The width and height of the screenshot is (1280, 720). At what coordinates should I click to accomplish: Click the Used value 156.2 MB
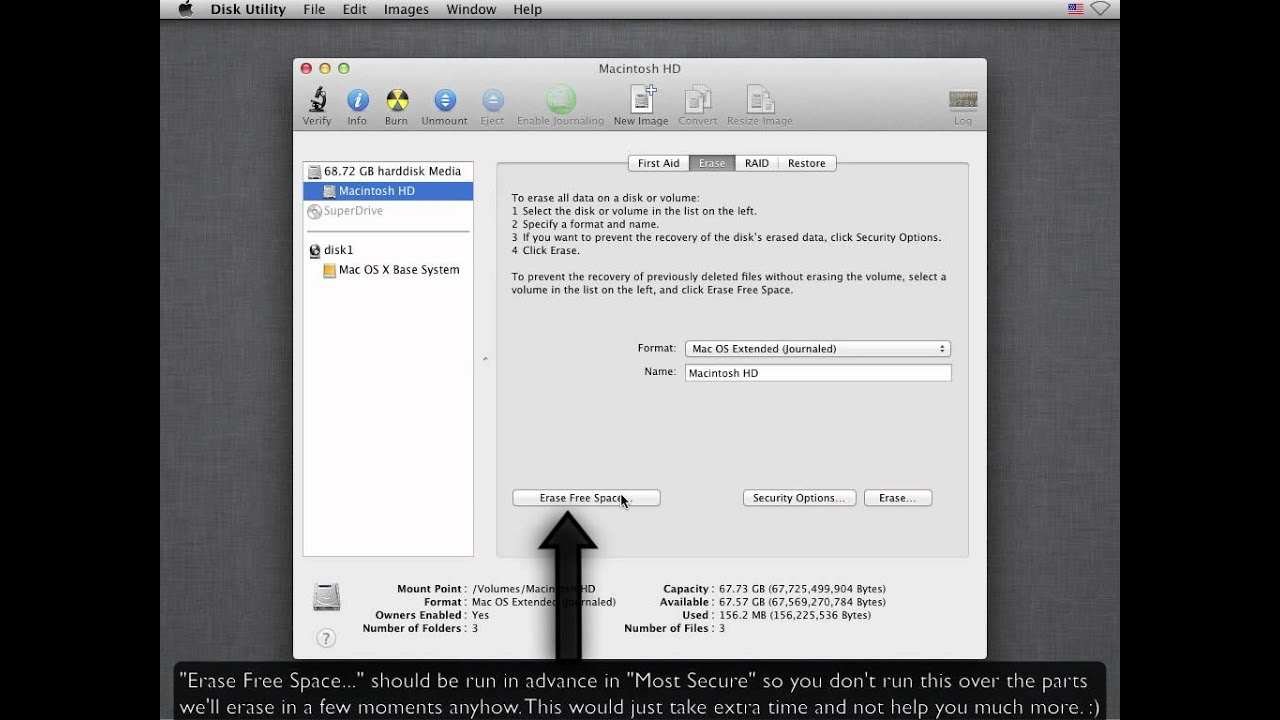pyautogui.click(x=795, y=615)
